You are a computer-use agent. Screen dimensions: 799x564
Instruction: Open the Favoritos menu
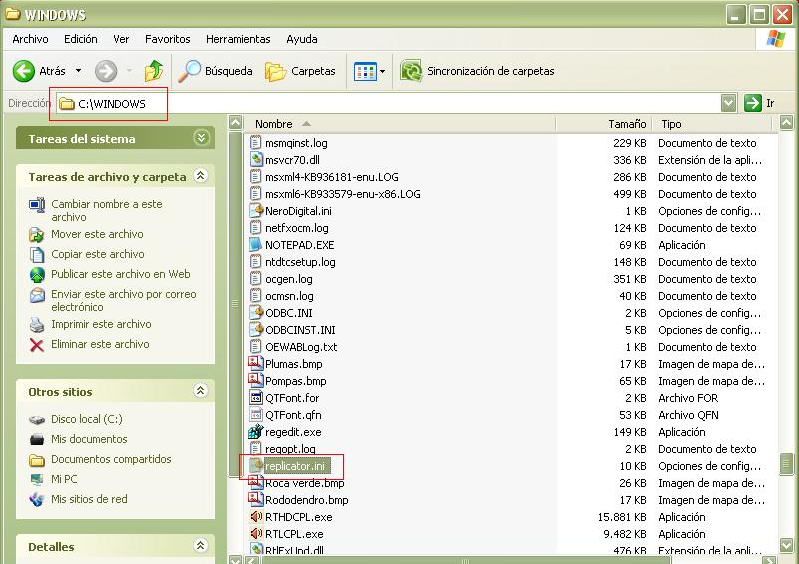(x=168, y=39)
